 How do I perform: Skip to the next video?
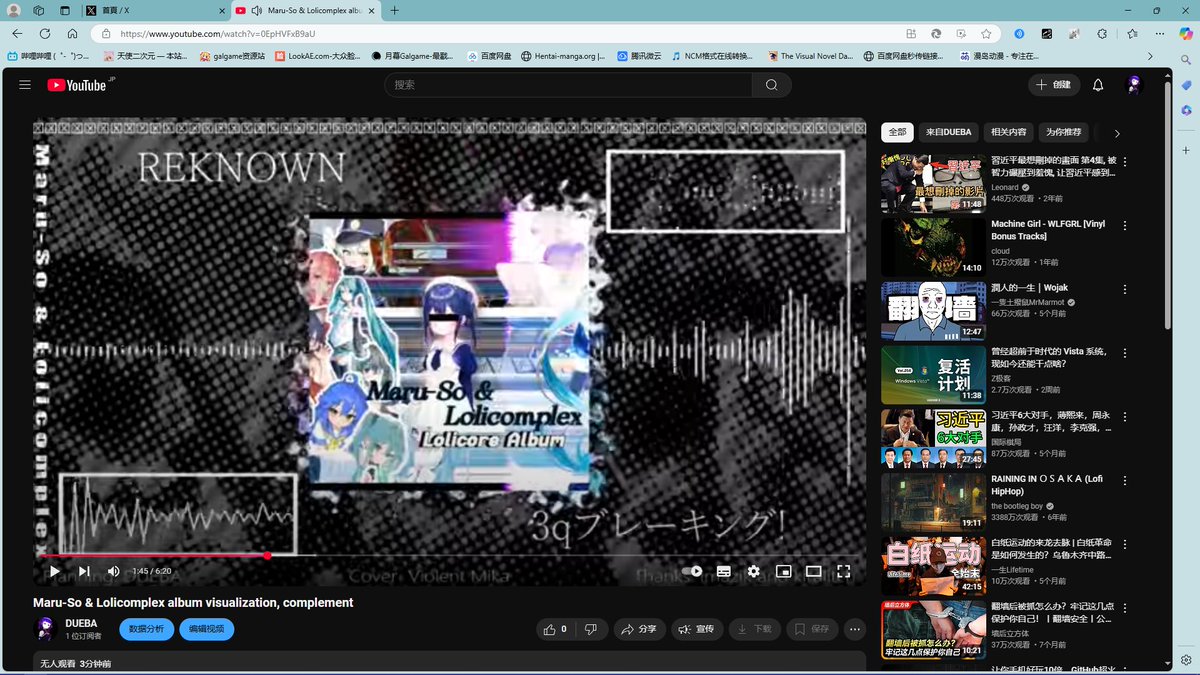tap(84, 571)
